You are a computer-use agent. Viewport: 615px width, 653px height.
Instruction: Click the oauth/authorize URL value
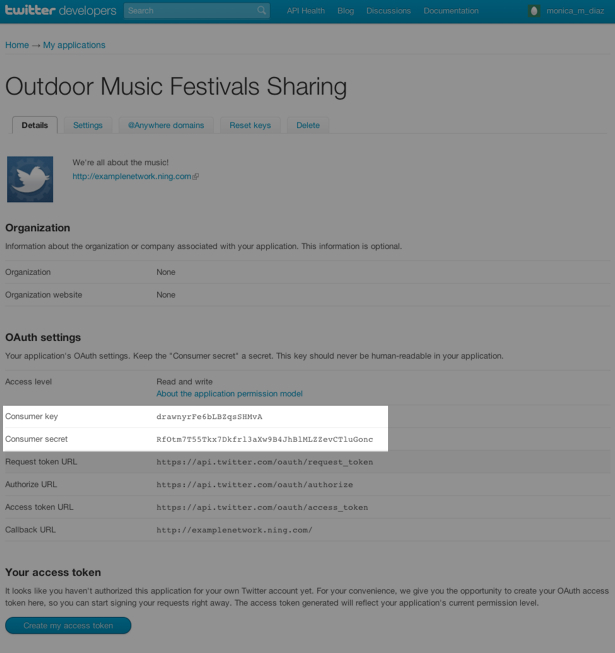tap(255, 484)
